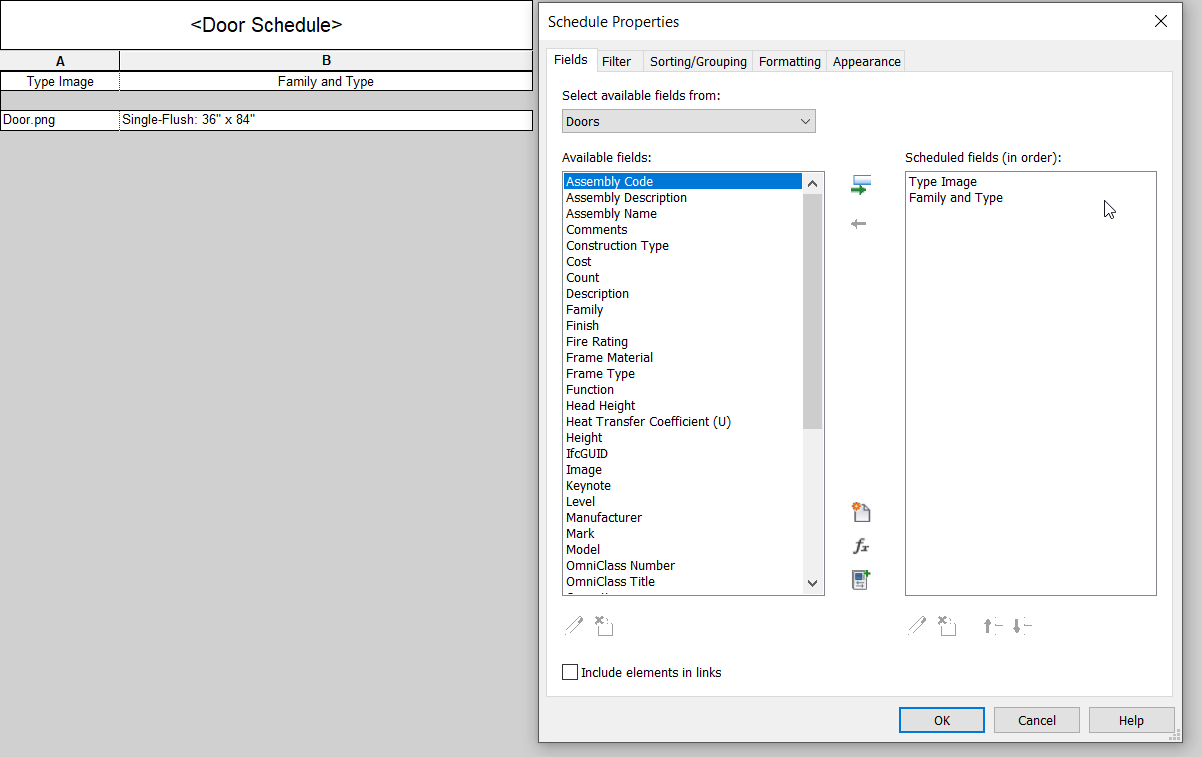Select Construction Type field
This screenshot has height=757, width=1202.
click(683, 246)
